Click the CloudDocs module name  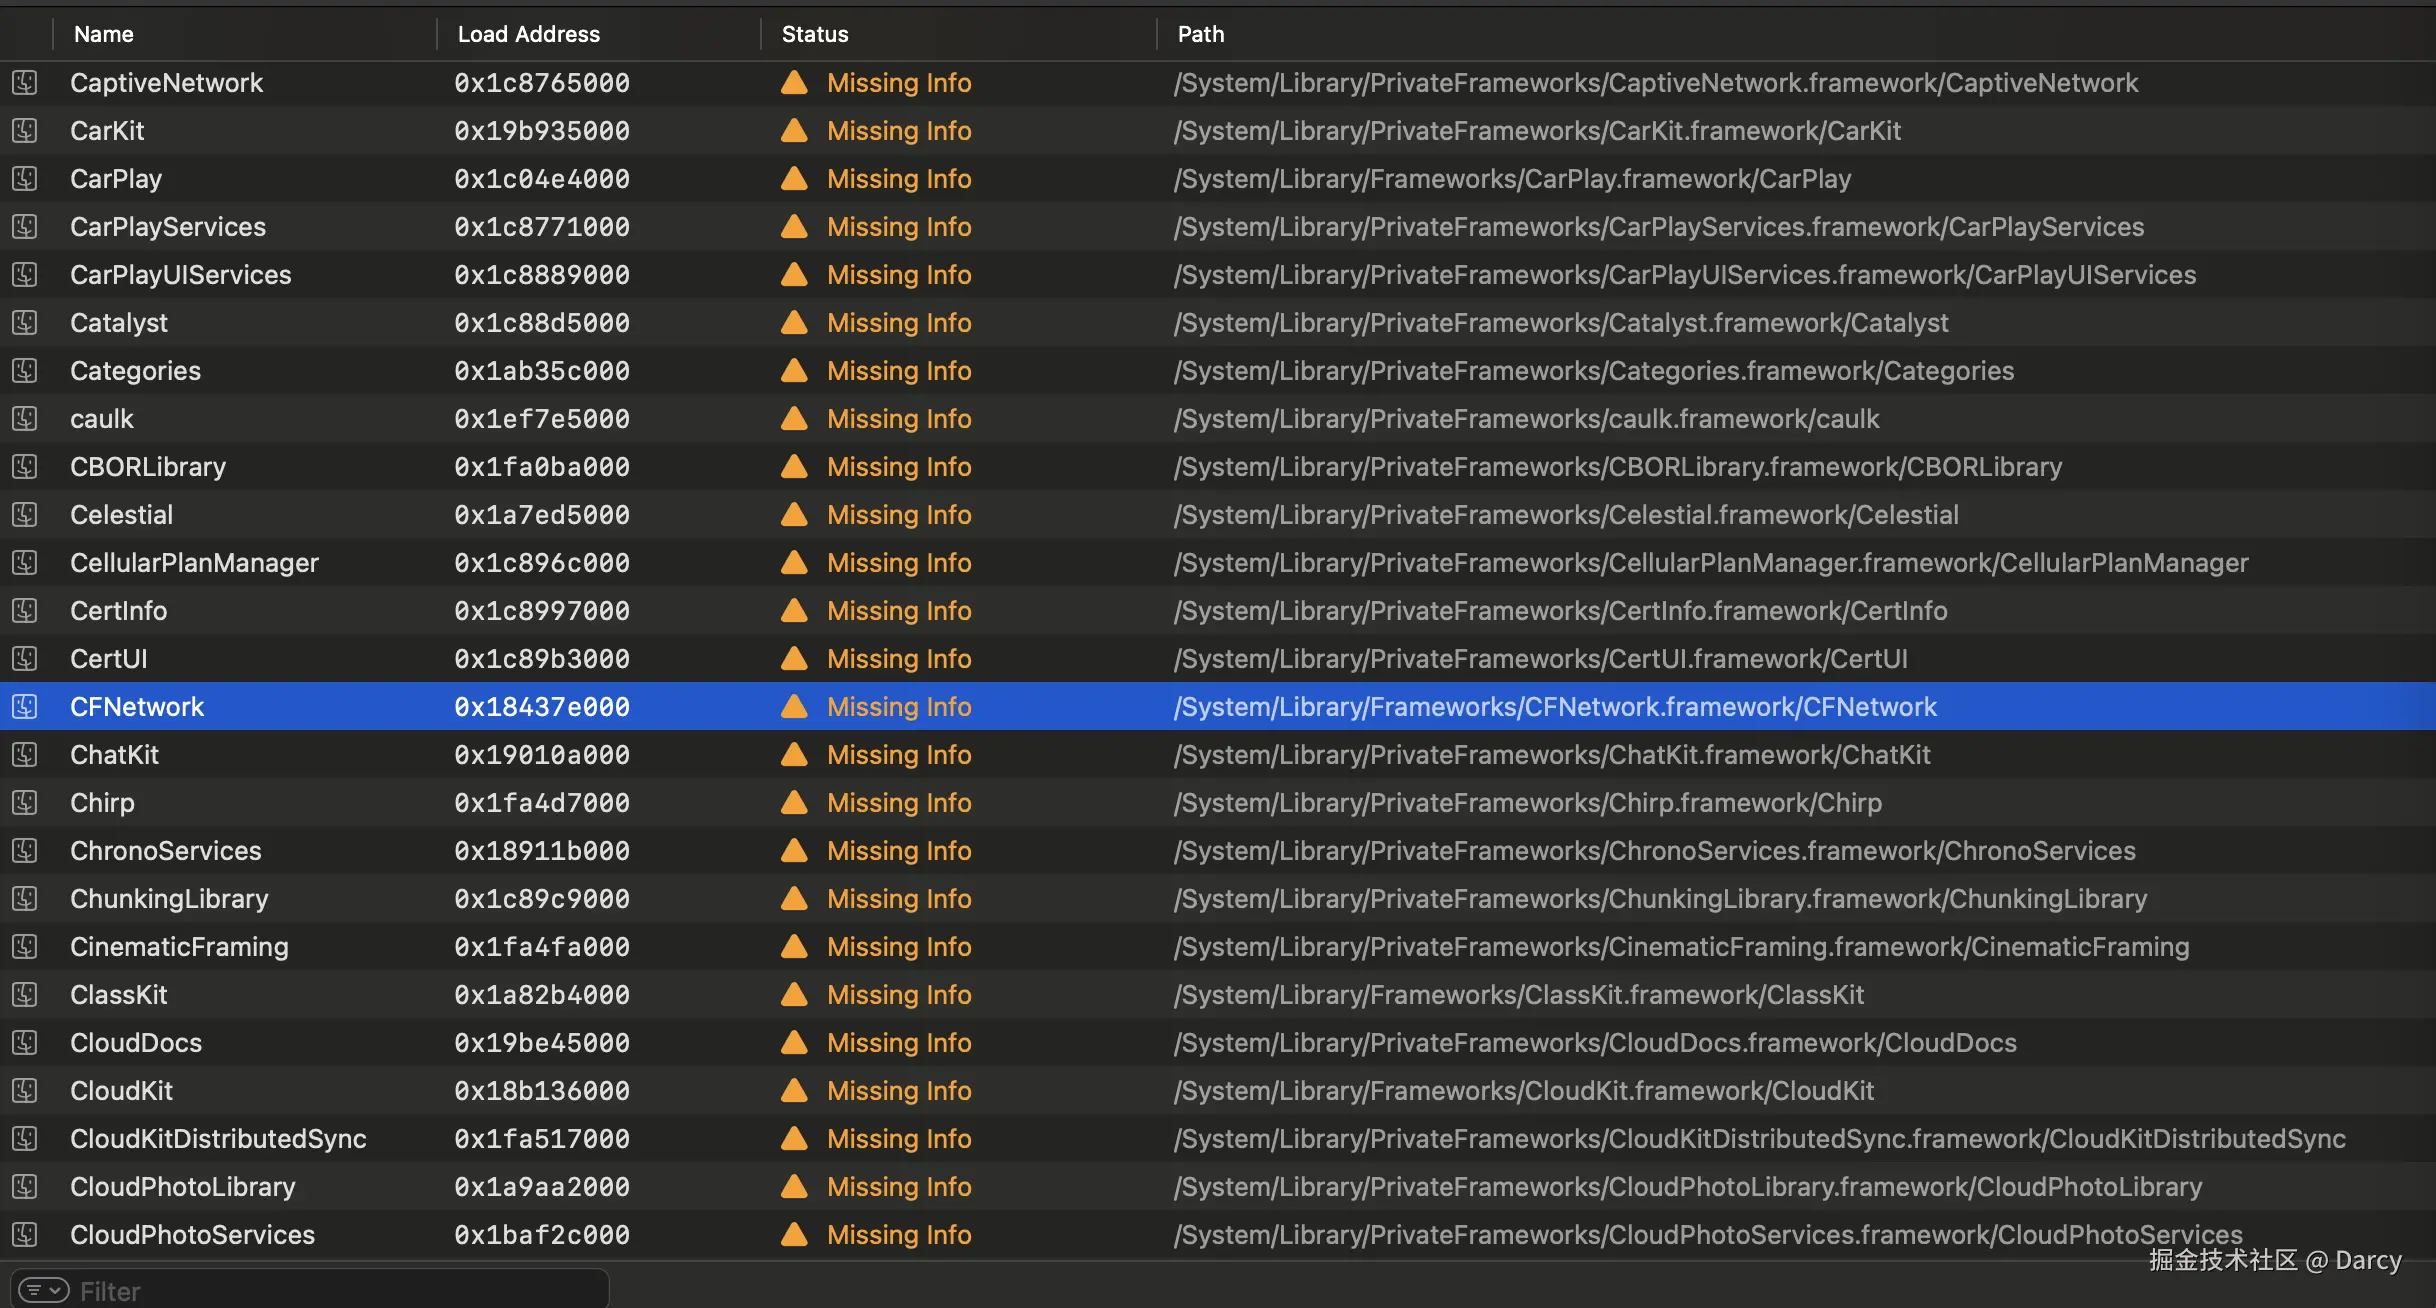[136, 1042]
